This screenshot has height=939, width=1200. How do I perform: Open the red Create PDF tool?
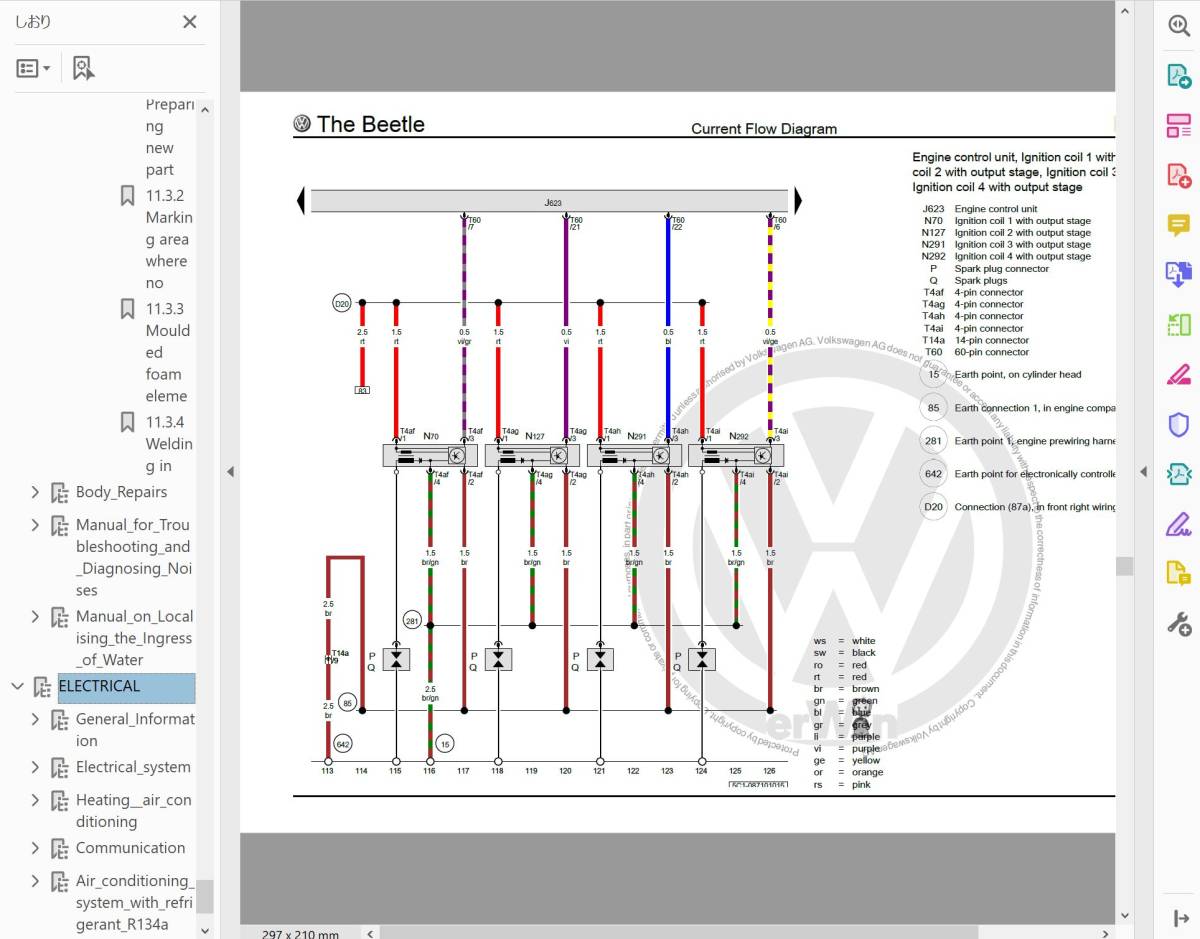(x=1179, y=176)
